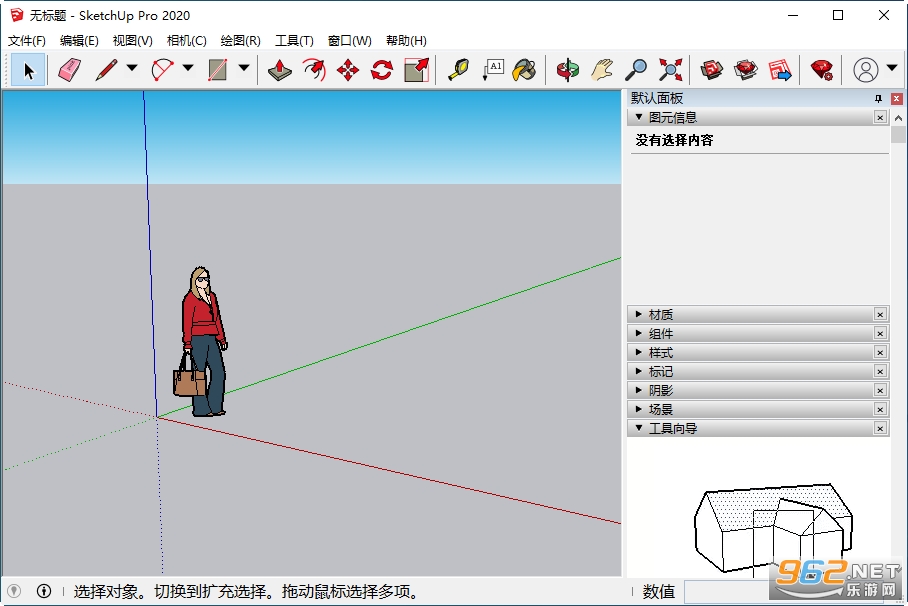Expand the 样式 panel section
This screenshot has height=606, width=908.
click(x=639, y=352)
